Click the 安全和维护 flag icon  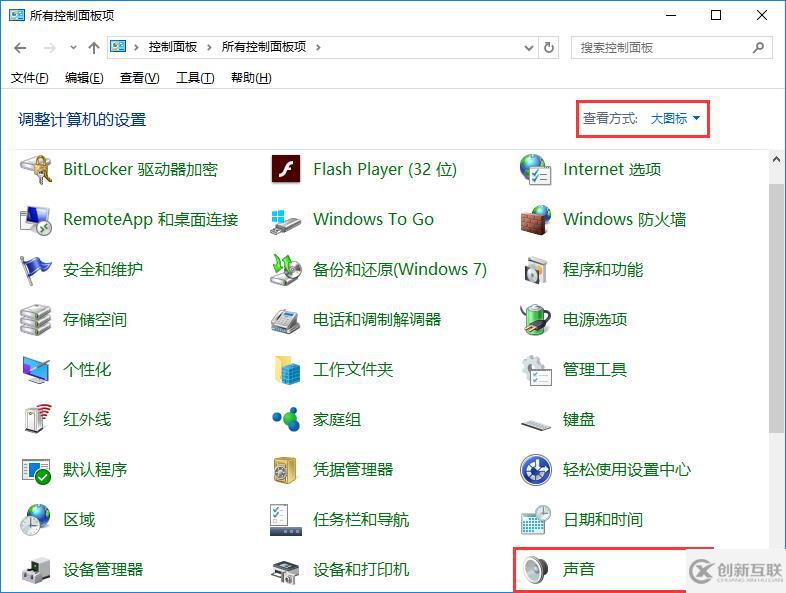coord(35,270)
